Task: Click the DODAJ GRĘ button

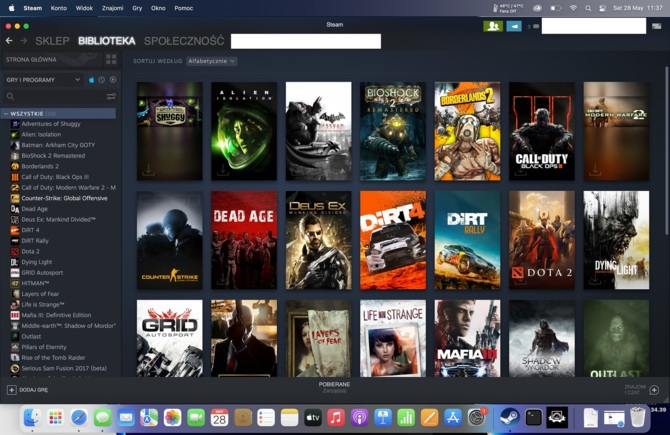Action: point(27,390)
